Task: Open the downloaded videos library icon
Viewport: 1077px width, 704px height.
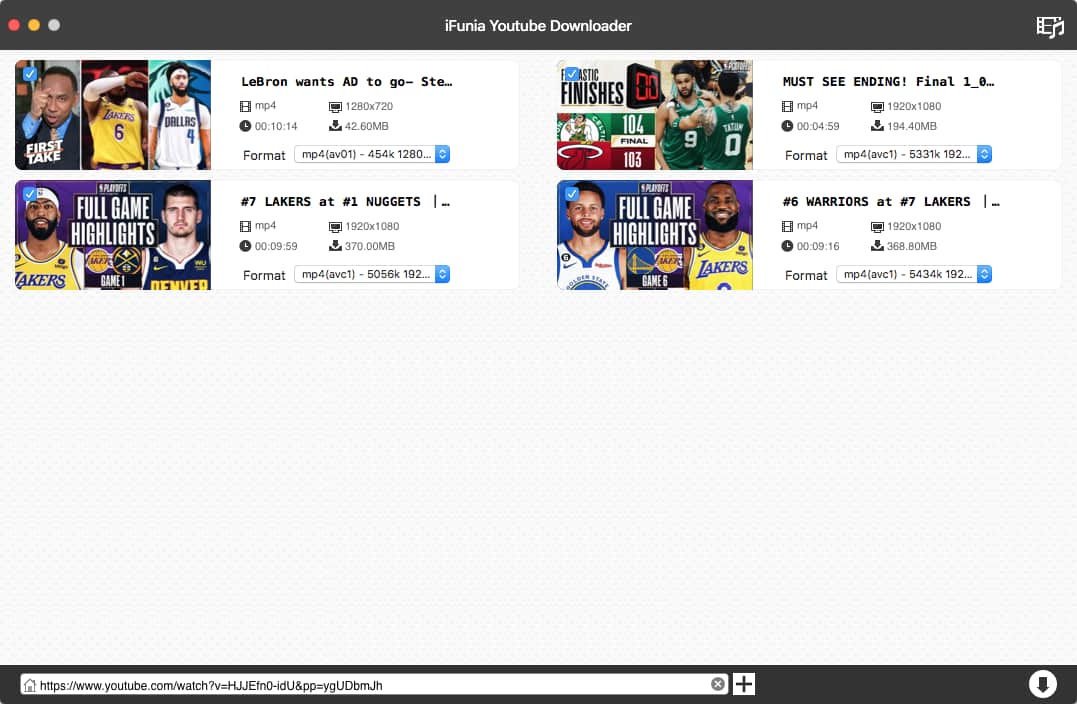Action: click(x=1049, y=26)
